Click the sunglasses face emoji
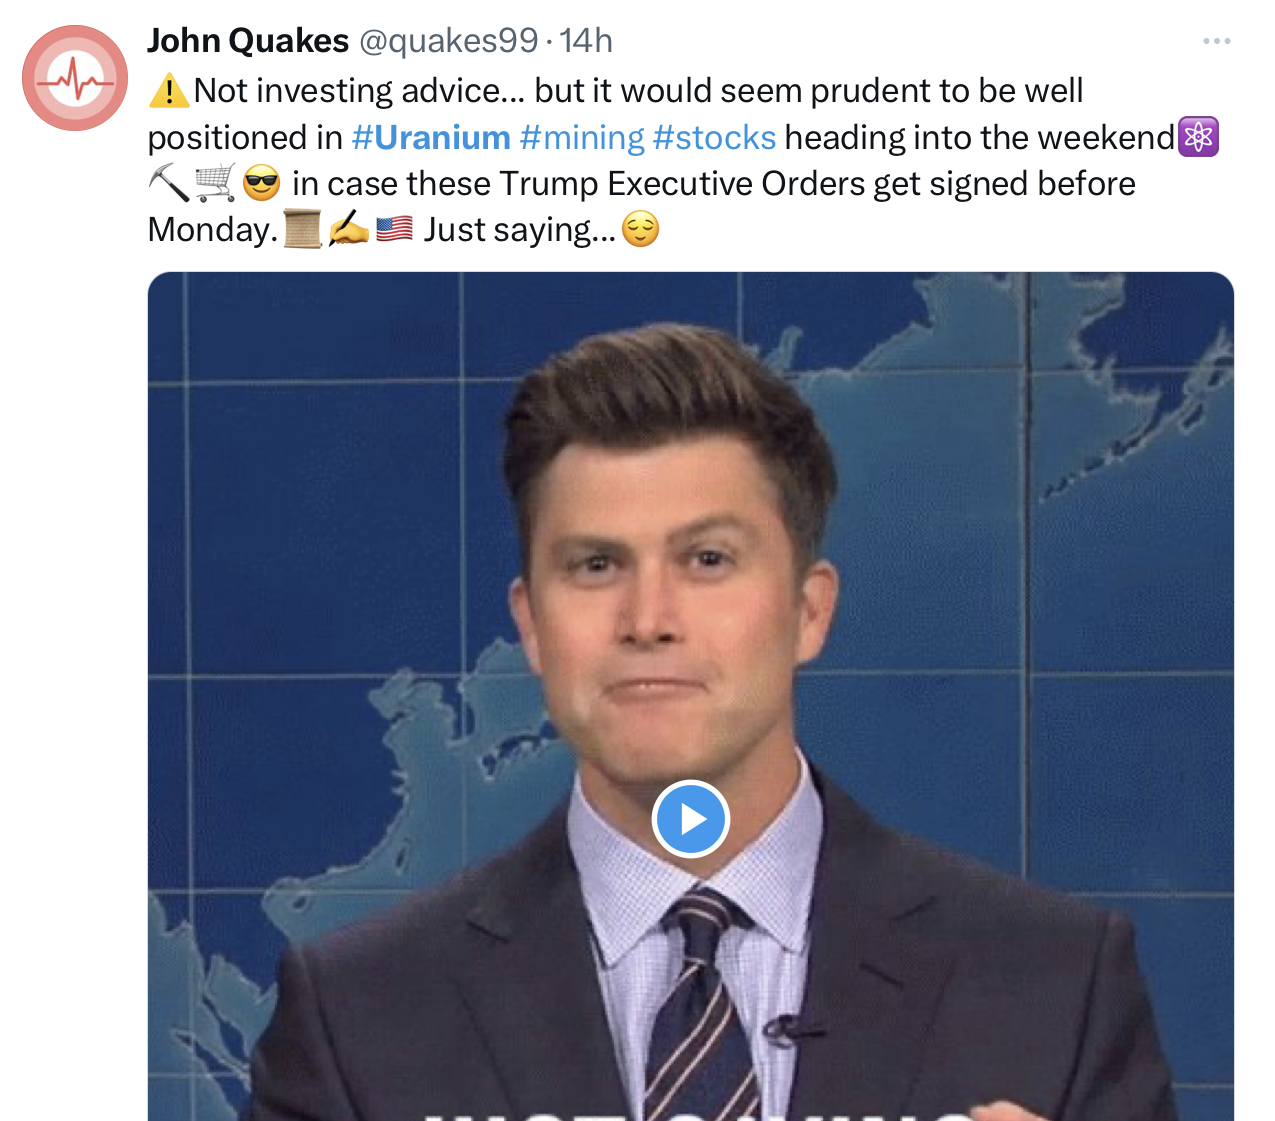This screenshot has height=1121, width=1275. [x=261, y=184]
